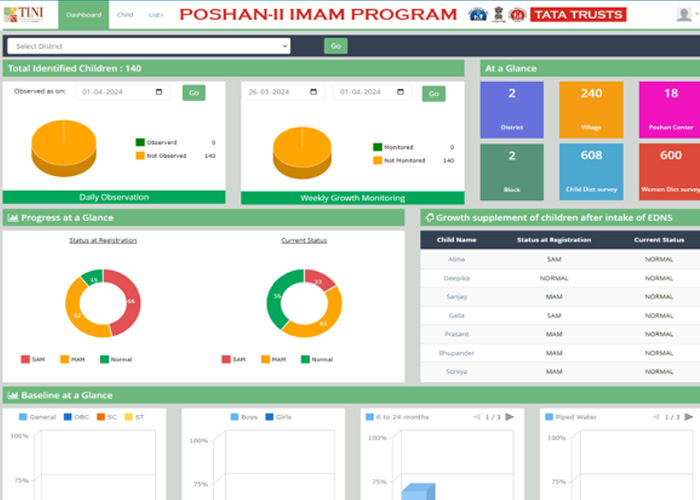Toggle the SC legend item
The height and width of the screenshot is (500, 700).
[x=107, y=417]
